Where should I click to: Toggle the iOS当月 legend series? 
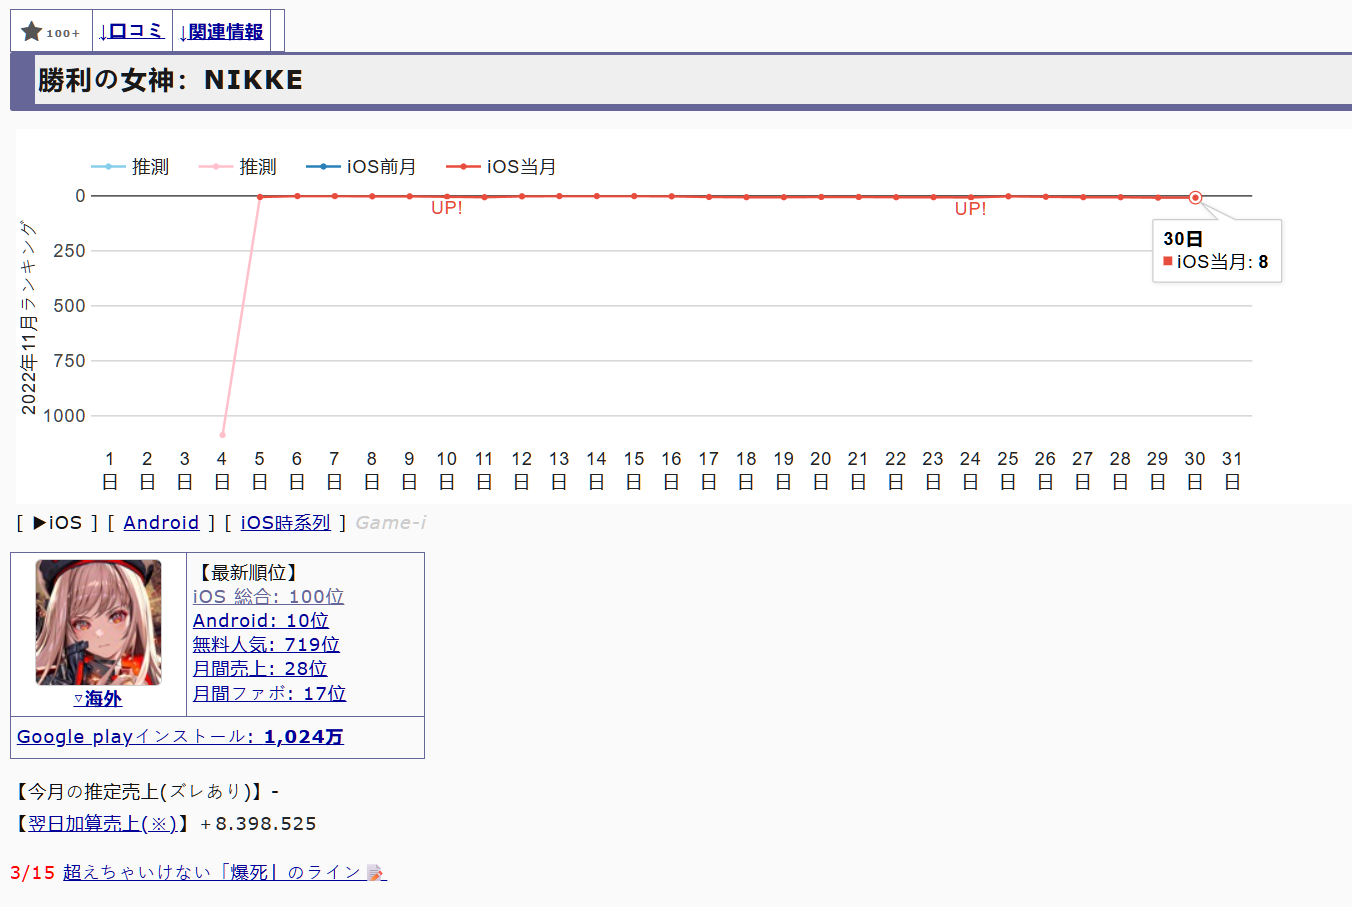(501, 167)
